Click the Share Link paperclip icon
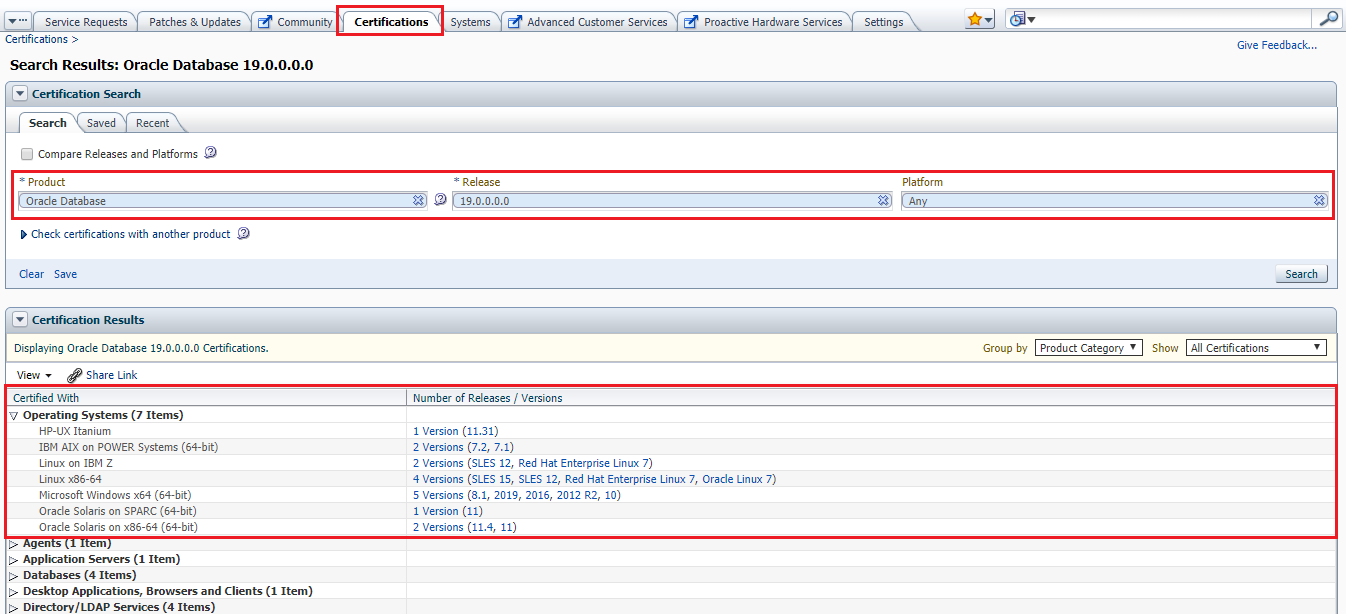 coord(75,376)
